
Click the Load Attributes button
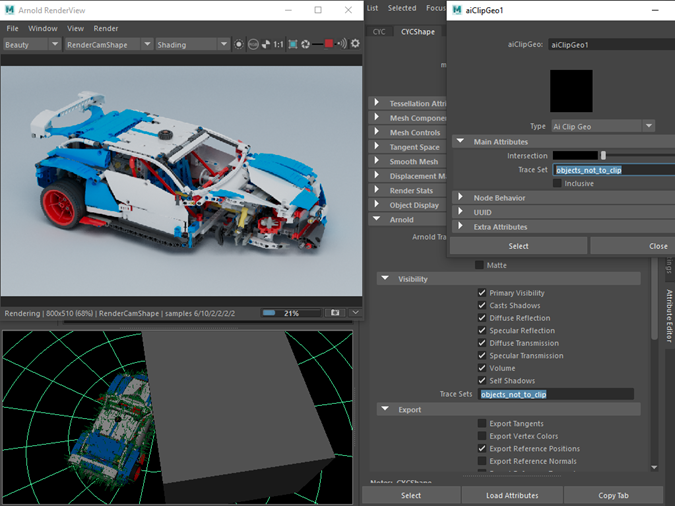pos(512,495)
